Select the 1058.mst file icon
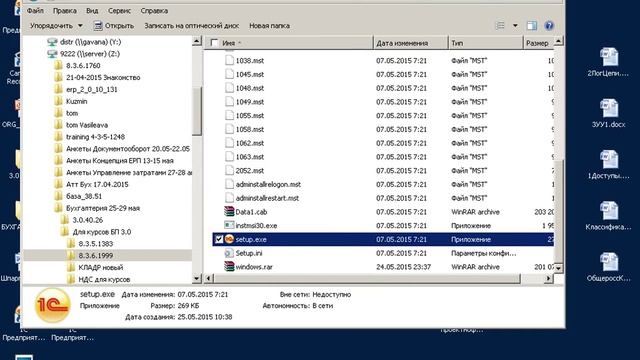 pos(229,129)
